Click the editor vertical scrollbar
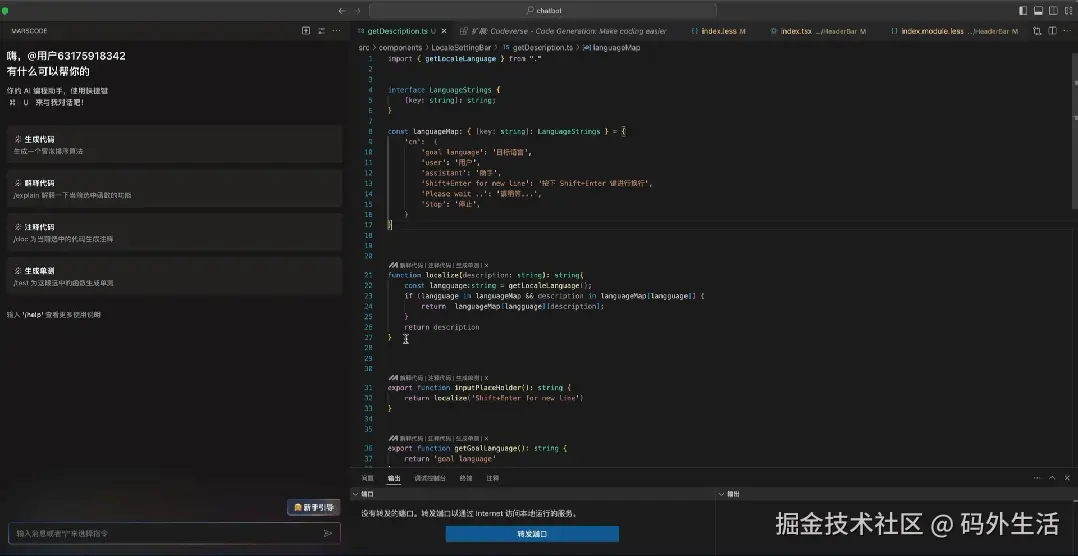Screen dimensions: 1078x556 coord(1074,131)
